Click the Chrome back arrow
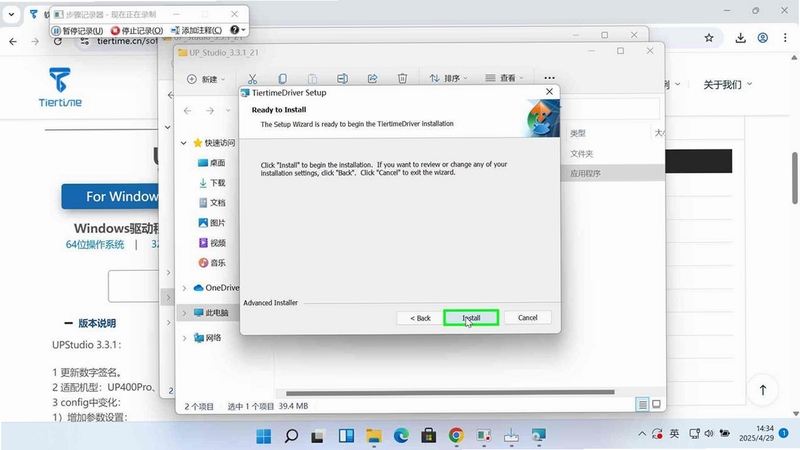 click(x=13, y=41)
